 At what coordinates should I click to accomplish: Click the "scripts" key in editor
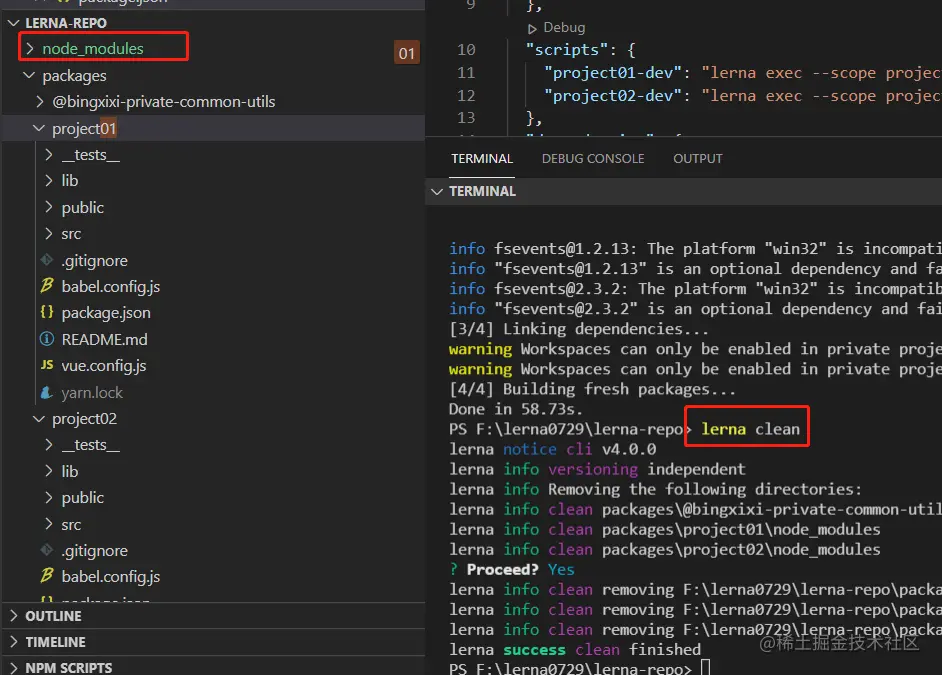pyautogui.click(x=566, y=49)
